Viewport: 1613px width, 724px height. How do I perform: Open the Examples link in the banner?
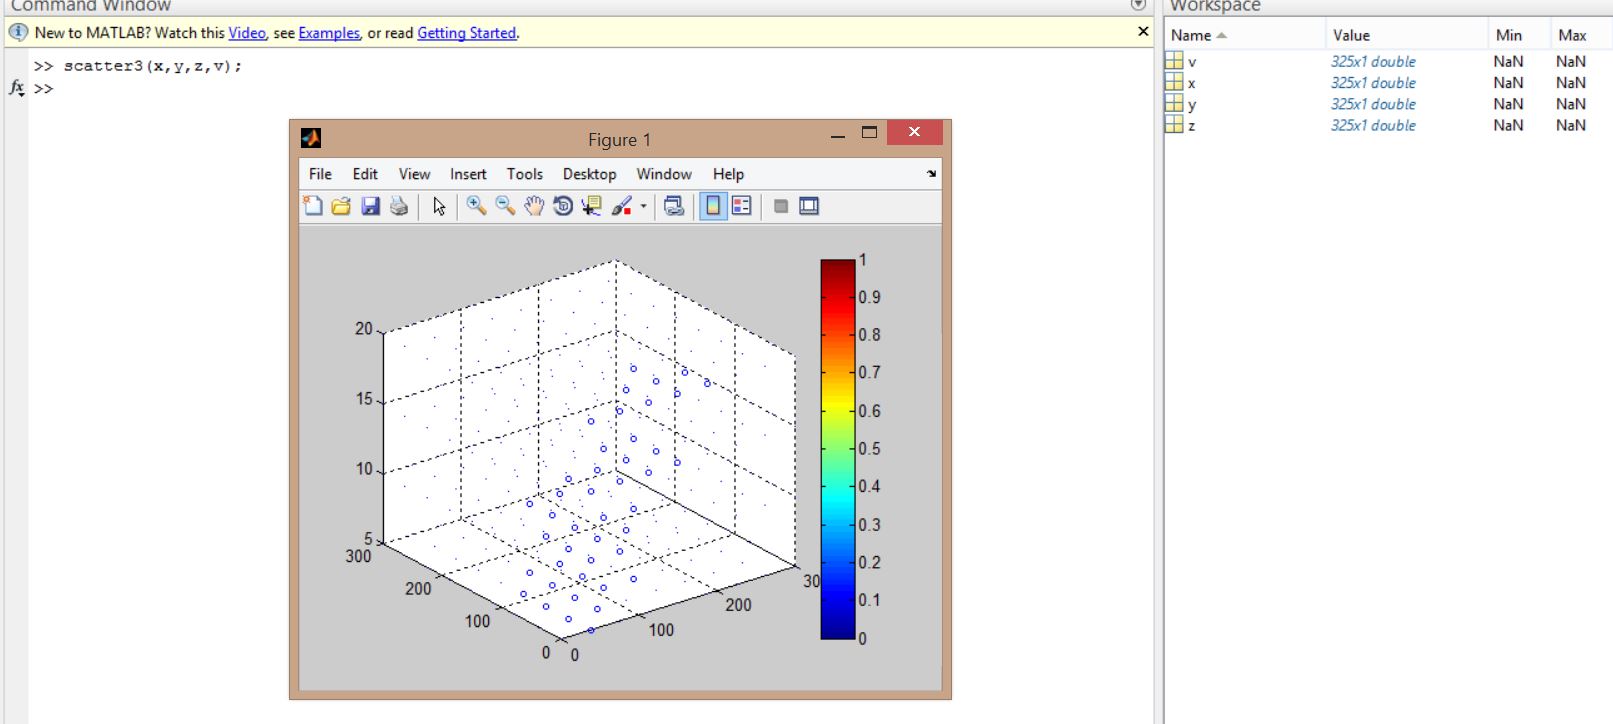[328, 33]
